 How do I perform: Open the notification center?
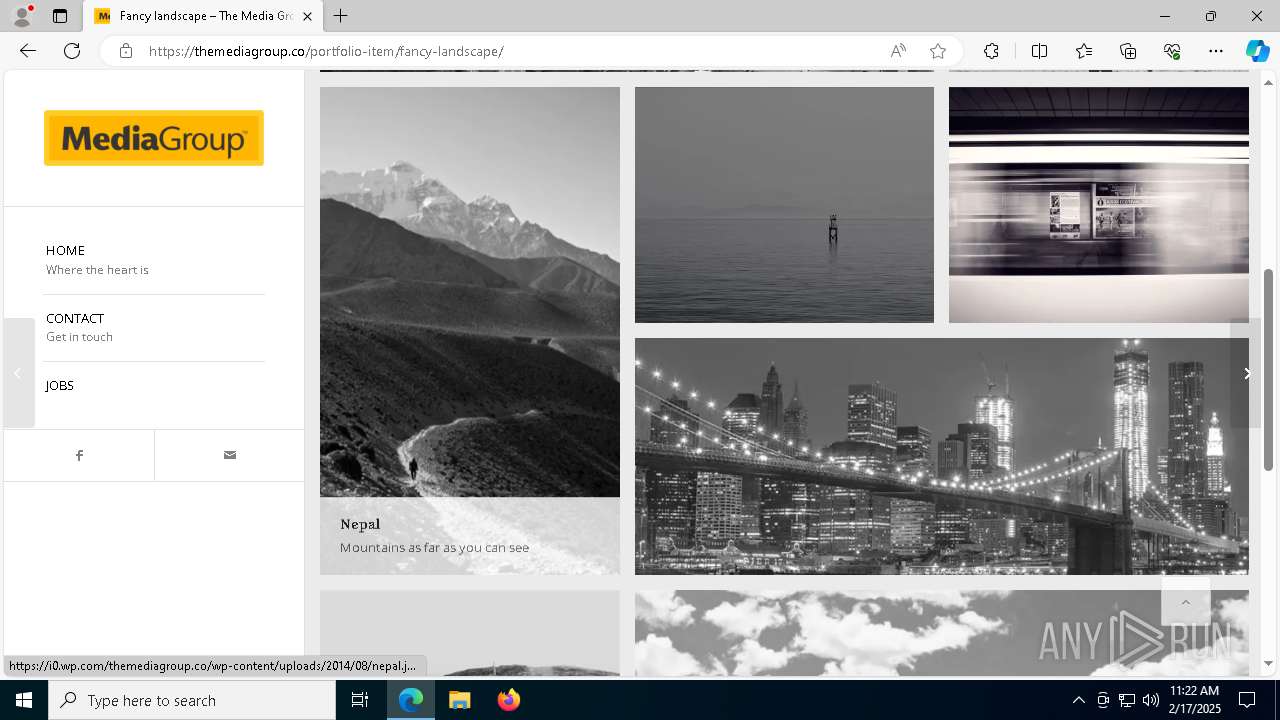(1247, 700)
